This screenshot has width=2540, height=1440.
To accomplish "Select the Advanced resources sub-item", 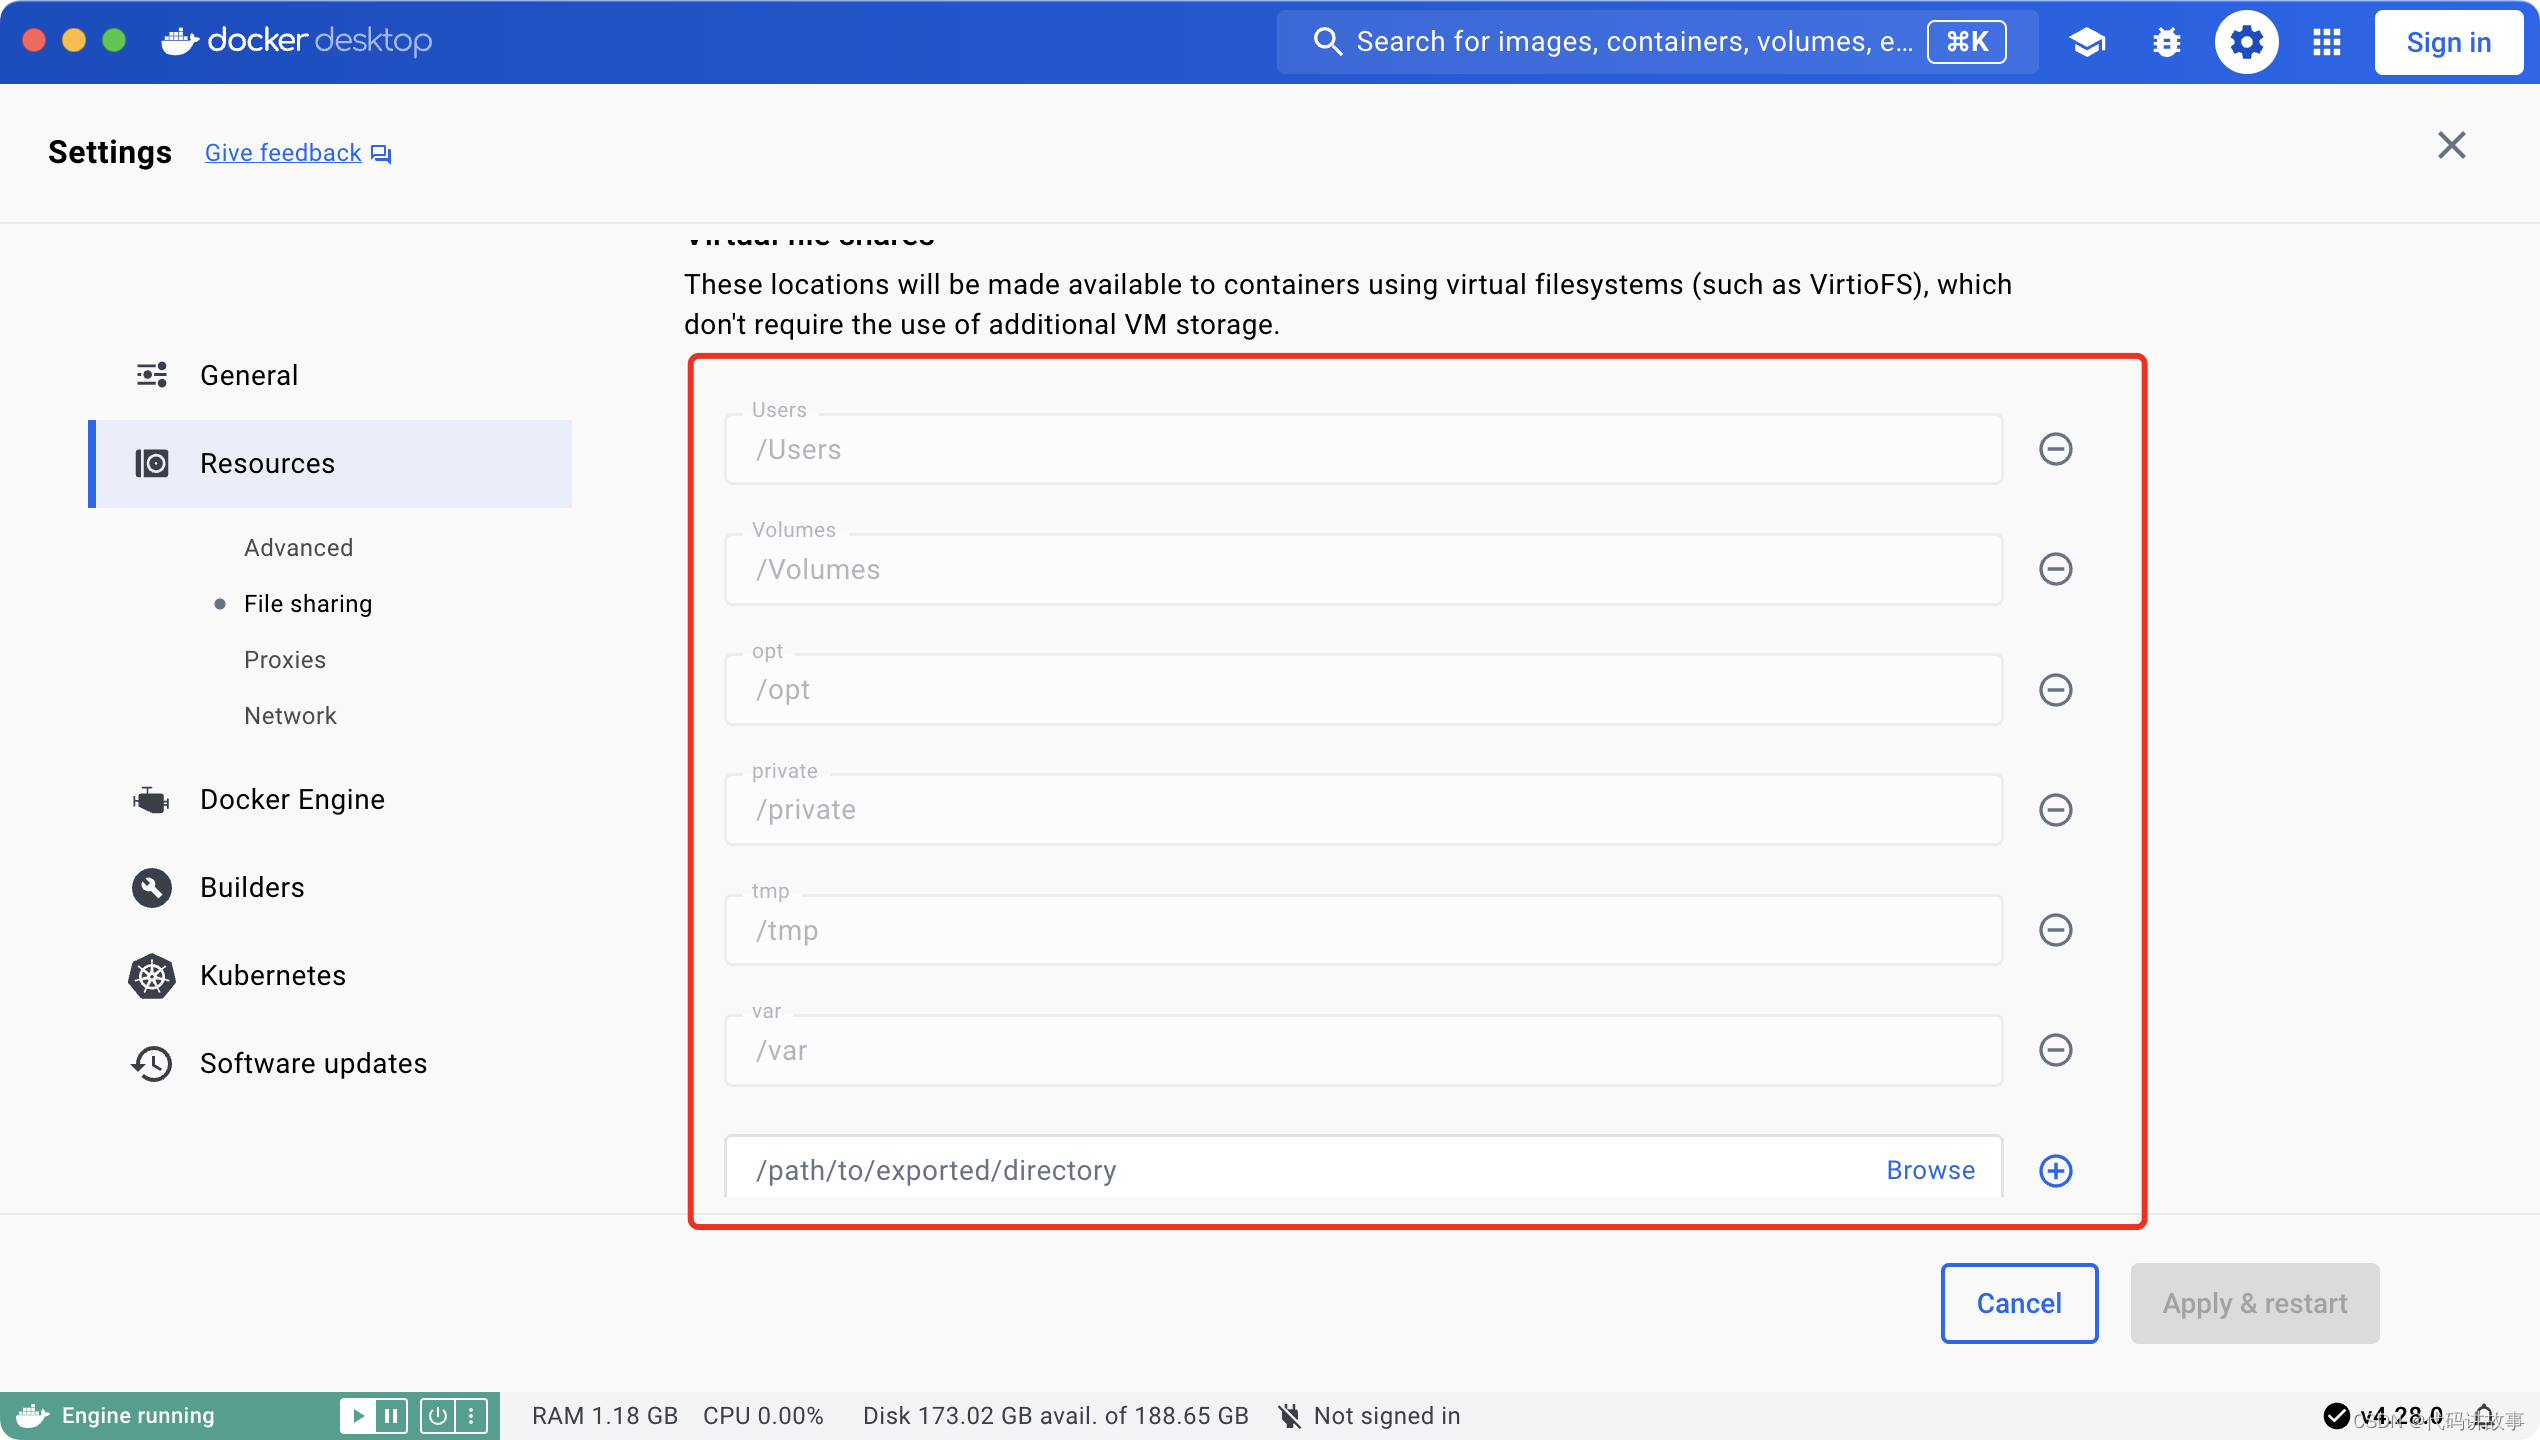I will click(298, 548).
